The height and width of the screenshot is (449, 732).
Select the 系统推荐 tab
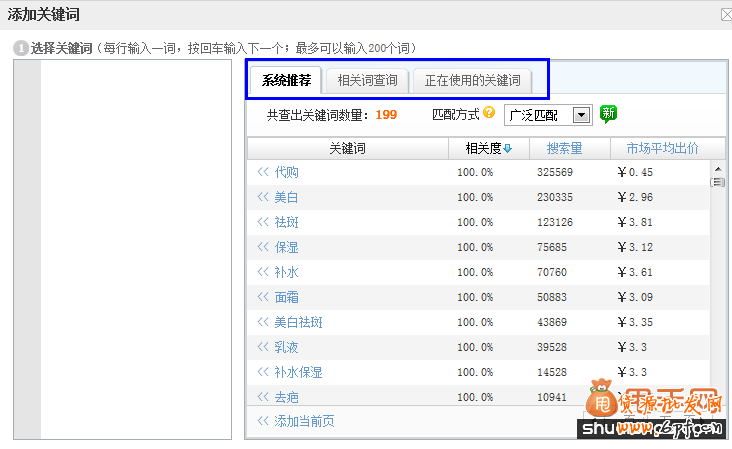pos(286,81)
